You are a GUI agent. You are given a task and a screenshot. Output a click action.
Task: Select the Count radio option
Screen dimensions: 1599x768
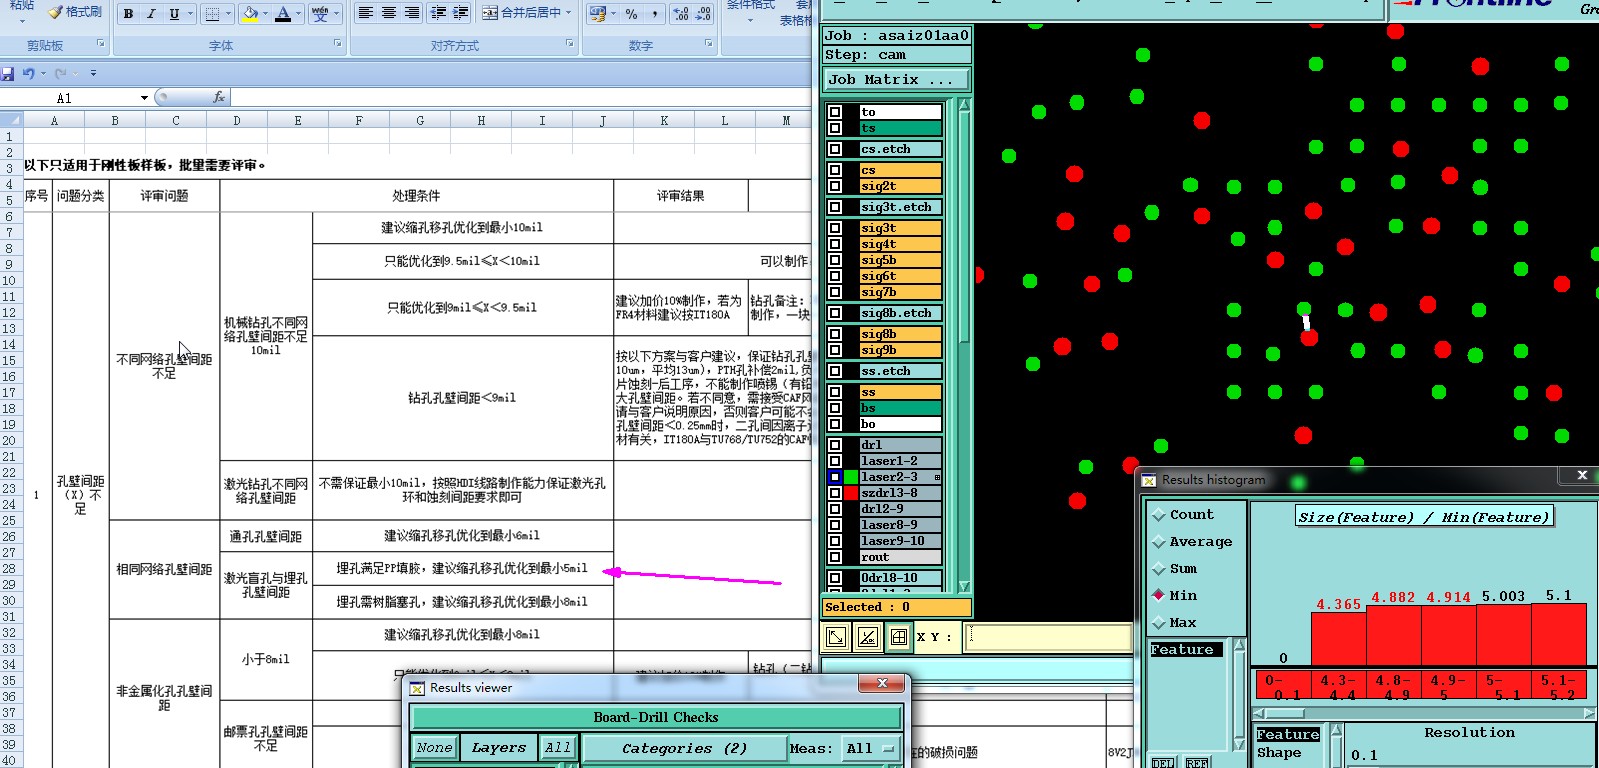1159,515
